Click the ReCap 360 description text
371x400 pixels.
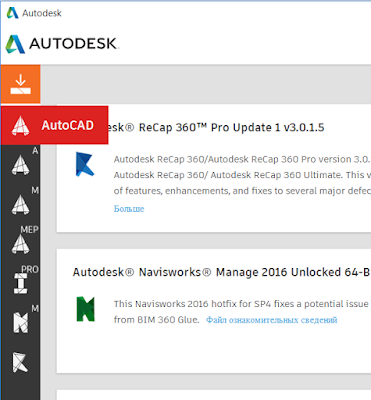pyautogui.click(x=242, y=175)
